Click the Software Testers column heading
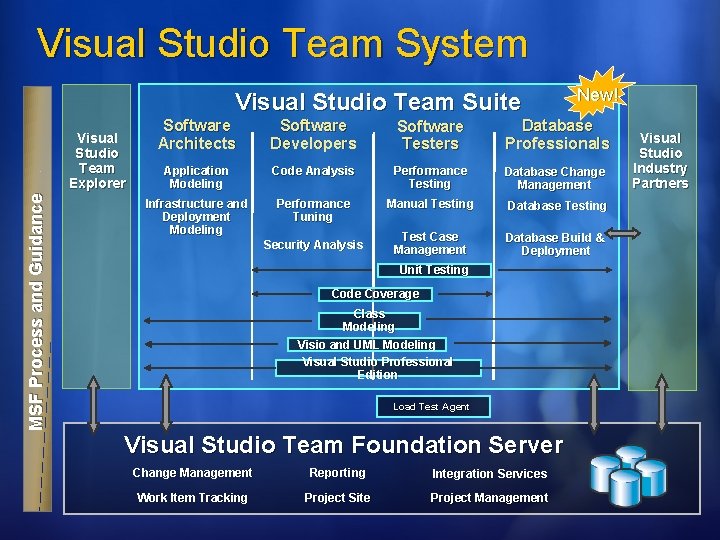The image size is (720, 540). pyautogui.click(x=430, y=135)
